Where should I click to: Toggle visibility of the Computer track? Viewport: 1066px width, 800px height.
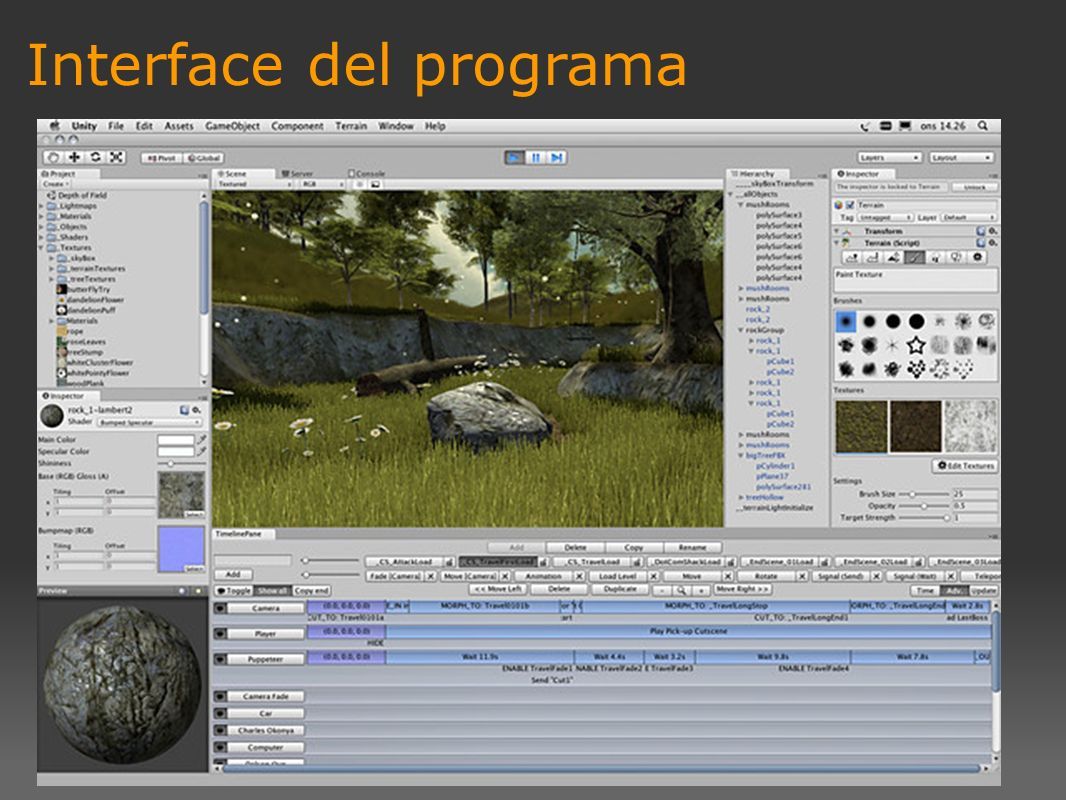pyautogui.click(x=220, y=747)
